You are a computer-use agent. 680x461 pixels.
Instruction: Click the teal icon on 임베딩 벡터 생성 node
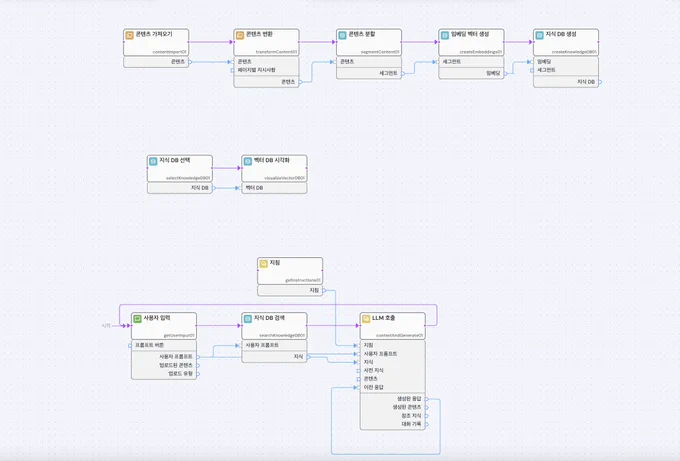pyautogui.click(x=445, y=35)
